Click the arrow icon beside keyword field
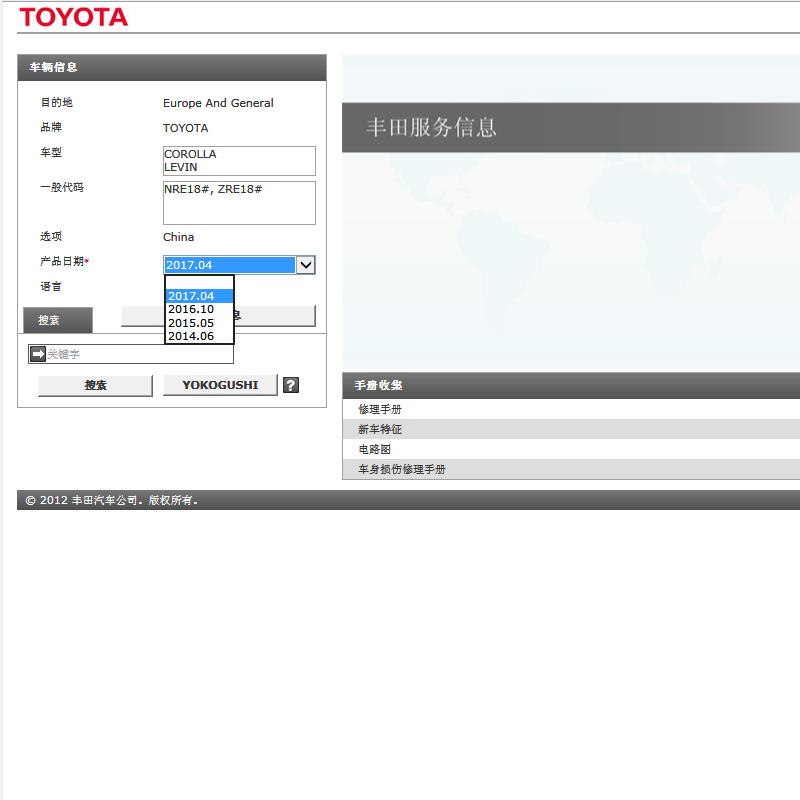The width and height of the screenshot is (800, 800). [38, 354]
